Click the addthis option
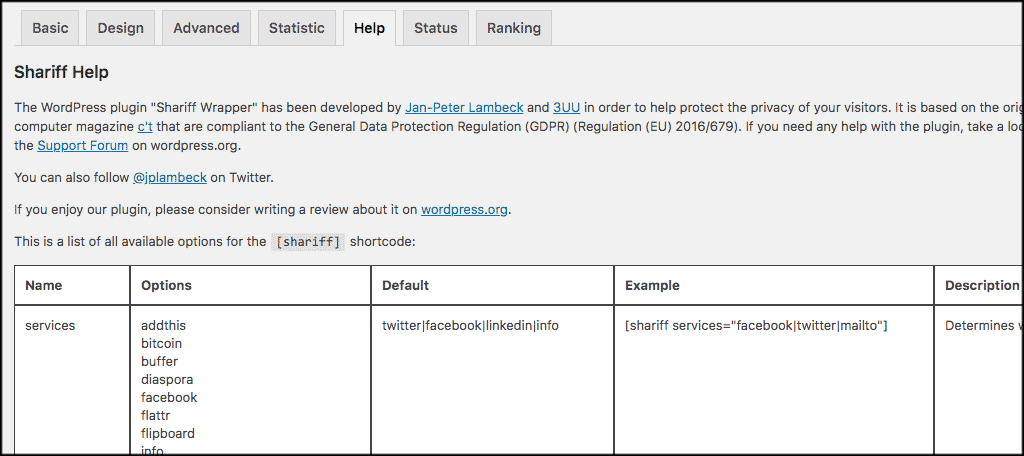1024x456 pixels. (164, 325)
